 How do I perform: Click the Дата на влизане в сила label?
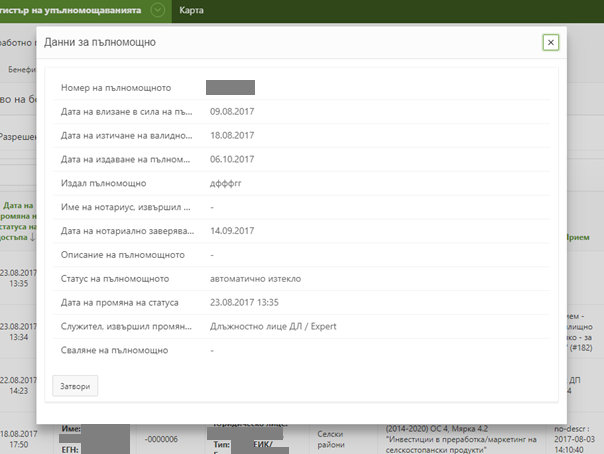click(x=126, y=112)
